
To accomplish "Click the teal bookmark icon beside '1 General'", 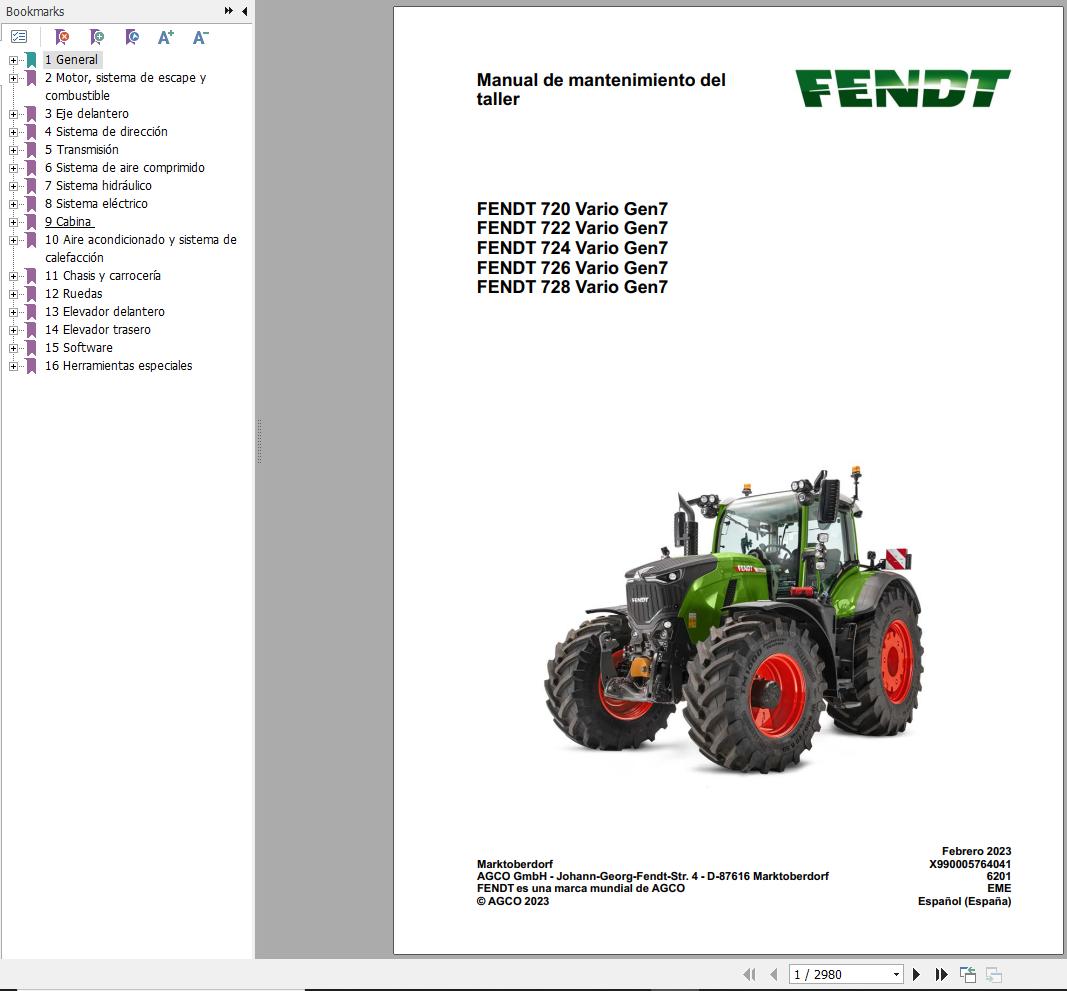I will [31, 60].
